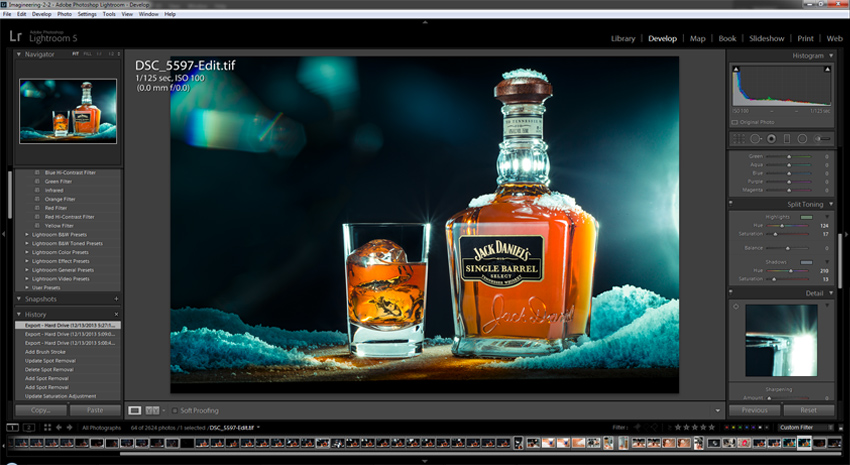
Task: Select the highlighted filmstrip thumbnail
Action: (804, 443)
